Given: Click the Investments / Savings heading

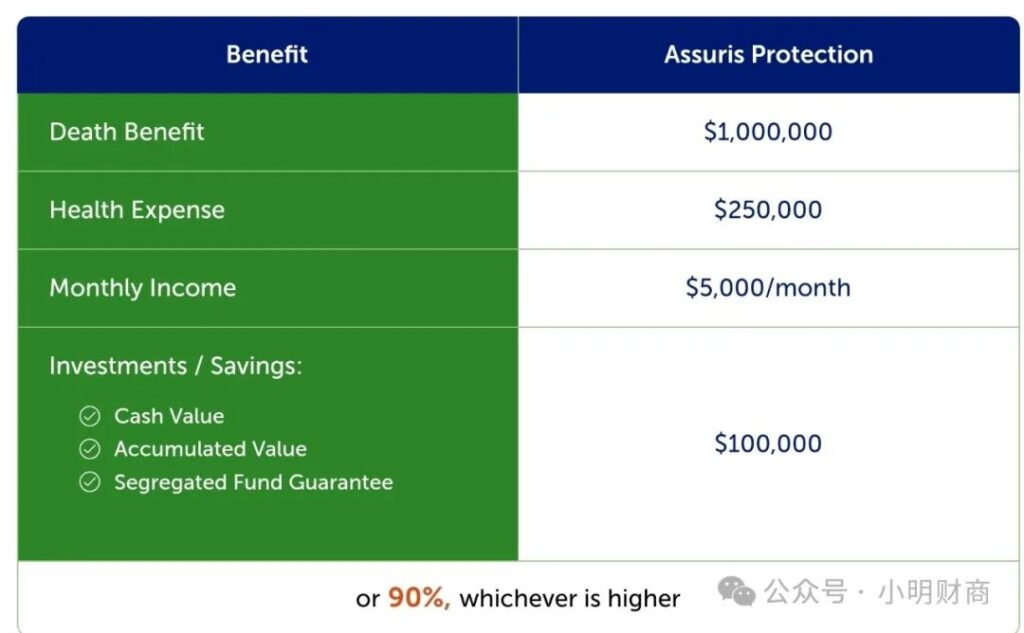Looking at the screenshot, I should tap(175, 366).
